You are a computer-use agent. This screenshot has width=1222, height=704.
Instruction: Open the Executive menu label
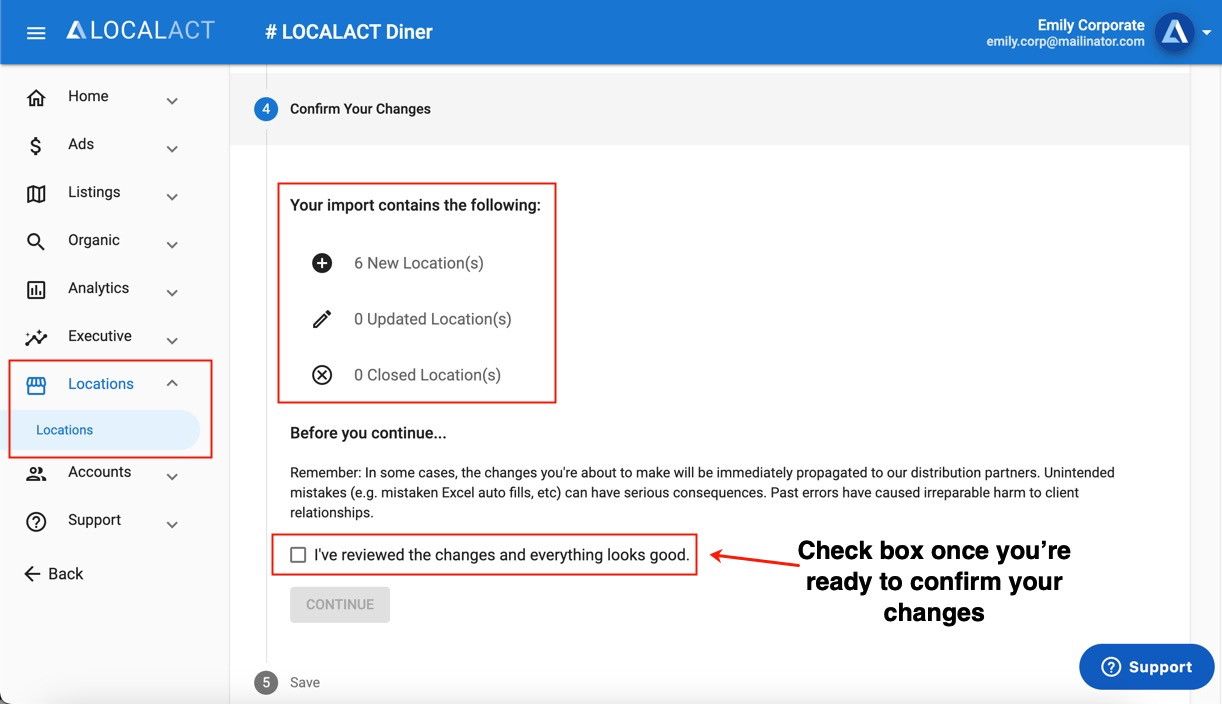click(100, 336)
